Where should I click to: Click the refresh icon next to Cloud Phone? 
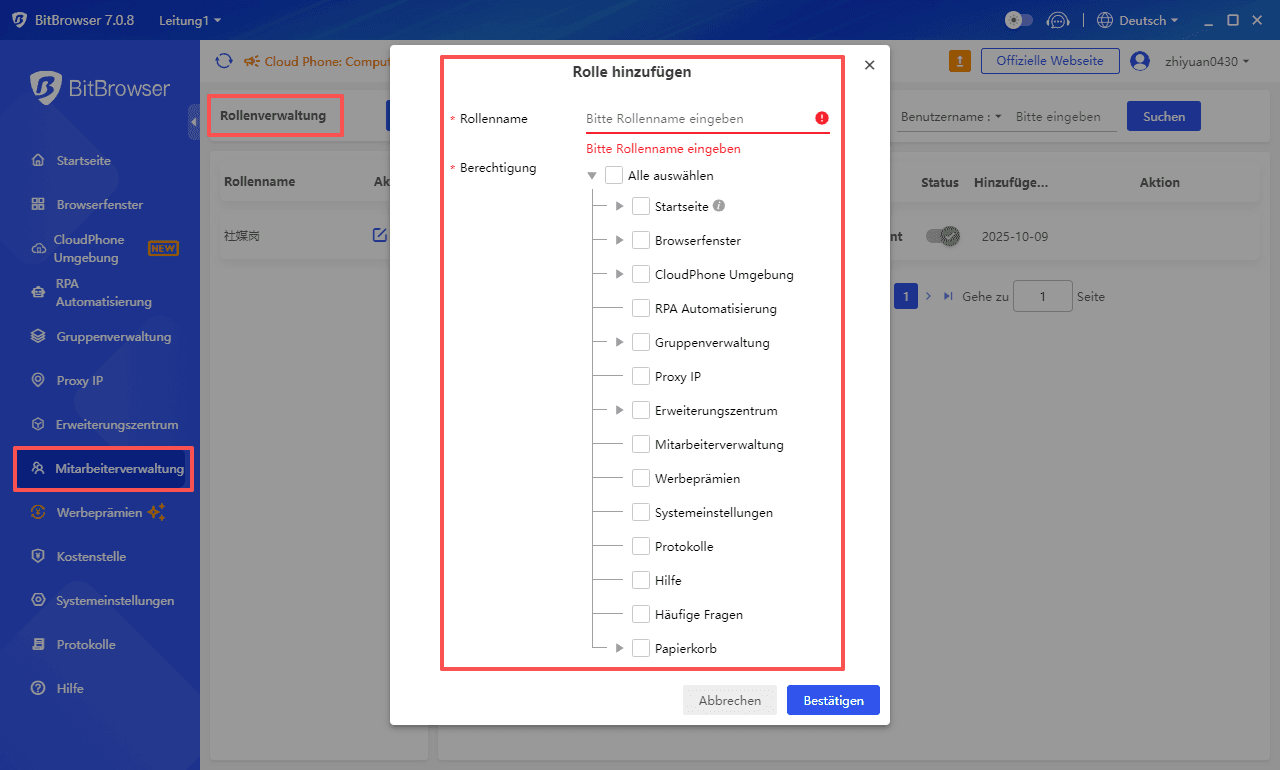[x=224, y=61]
